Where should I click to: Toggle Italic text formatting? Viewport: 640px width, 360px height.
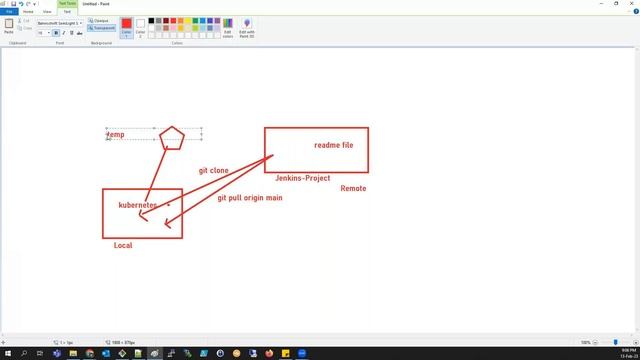point(64,33)
